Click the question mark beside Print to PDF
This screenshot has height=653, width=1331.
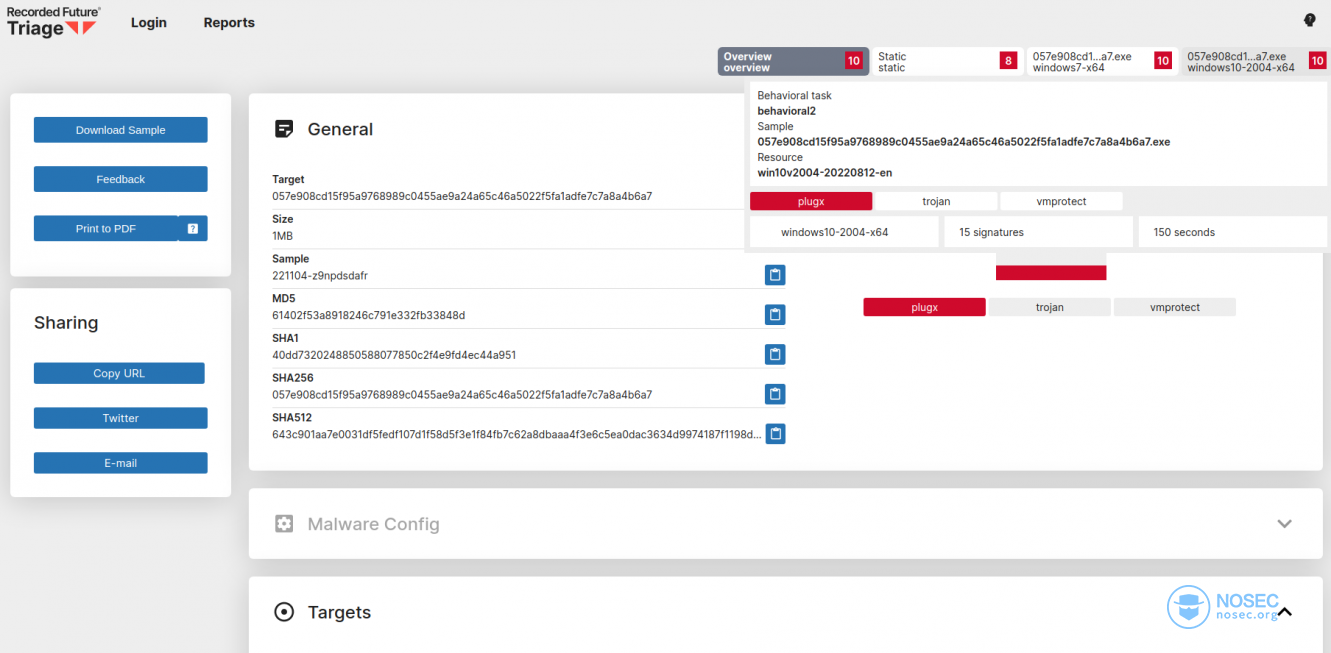(x=193, y=229)
